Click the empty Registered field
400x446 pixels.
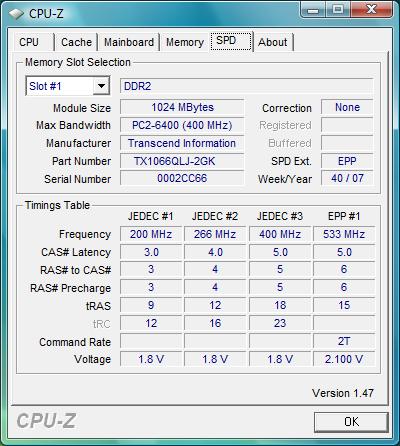tap(347, 125)
